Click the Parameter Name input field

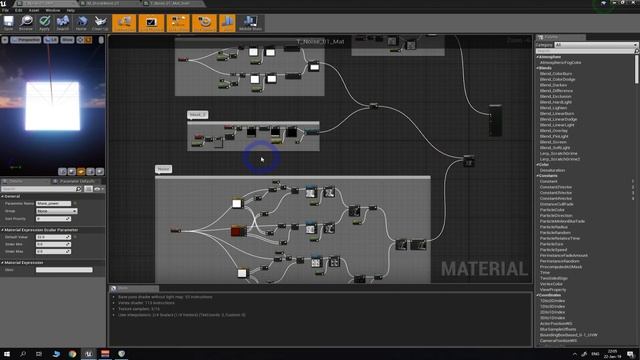tap(53, 203)
